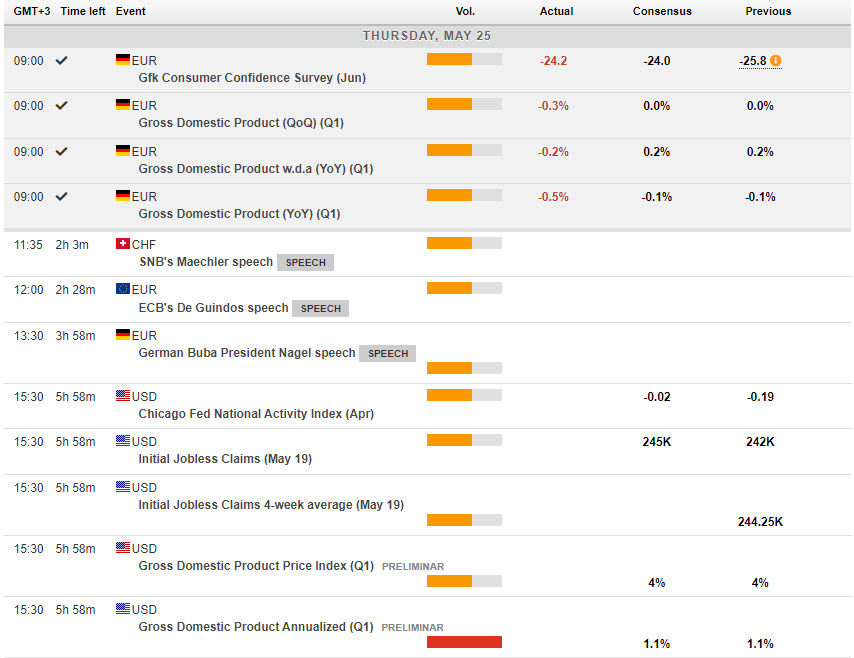Click the German flag on Buba Nagel speech row

pos(123,335)
